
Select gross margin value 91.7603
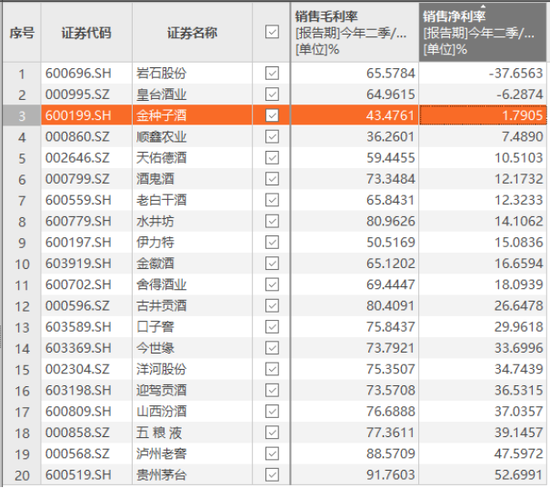coord(355,475)
